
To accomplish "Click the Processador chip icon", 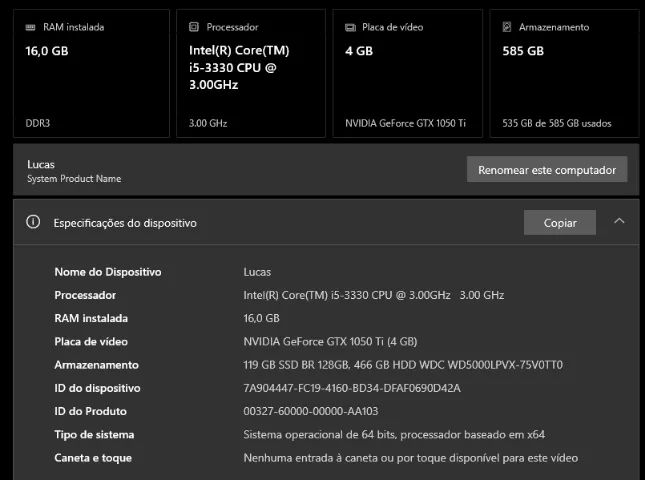I will (x=194, y=27).
